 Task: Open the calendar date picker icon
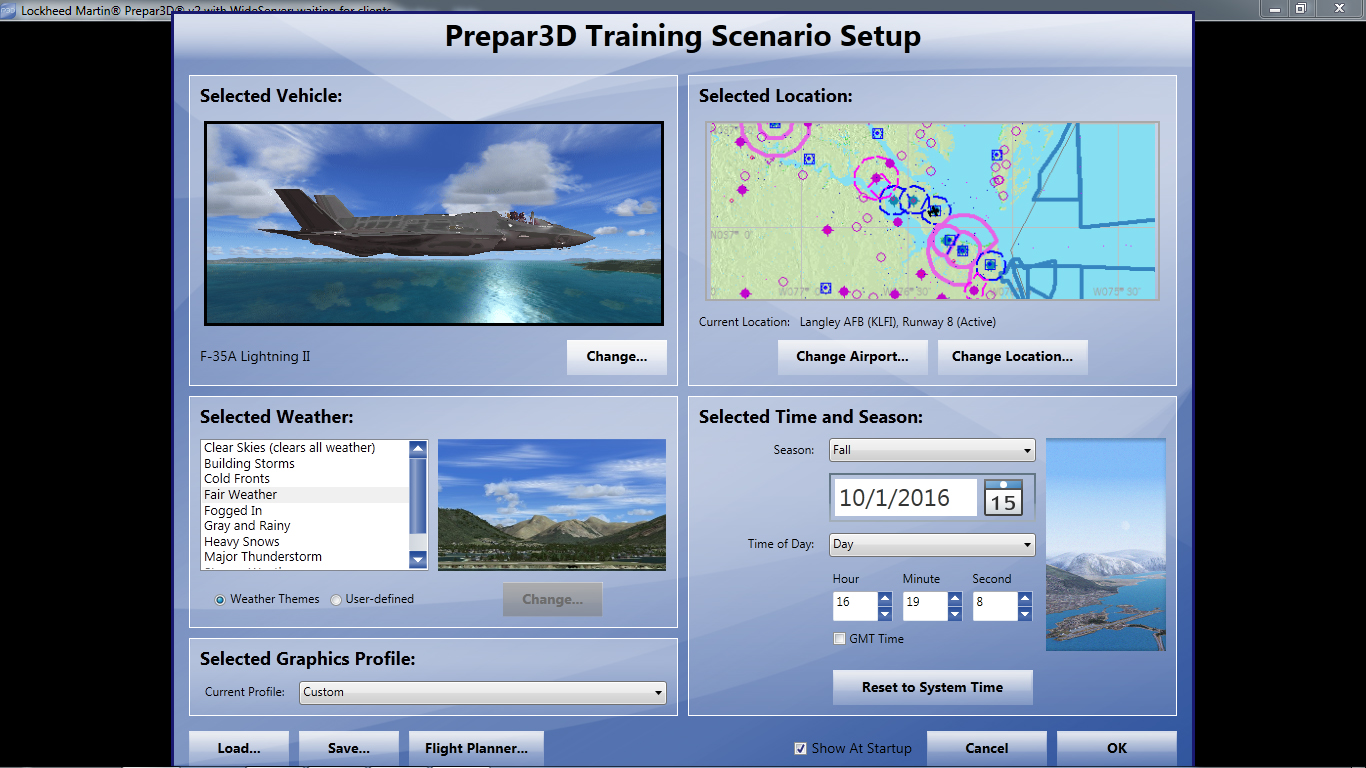pyautogui.click(x=1003, y=497)
